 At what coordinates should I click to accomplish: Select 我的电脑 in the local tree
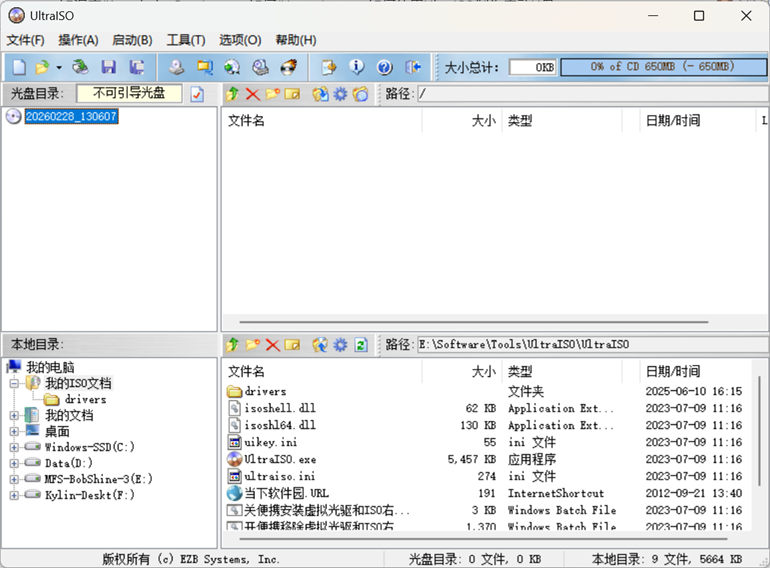click(50, 367)
